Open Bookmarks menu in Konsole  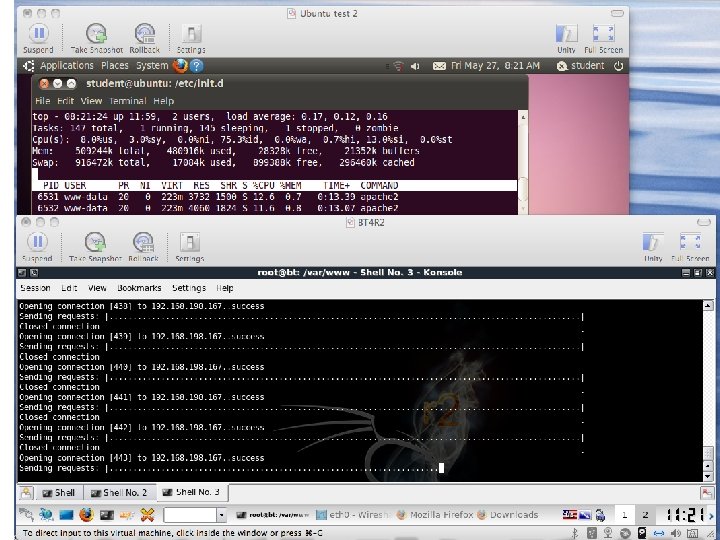[139, 288]
